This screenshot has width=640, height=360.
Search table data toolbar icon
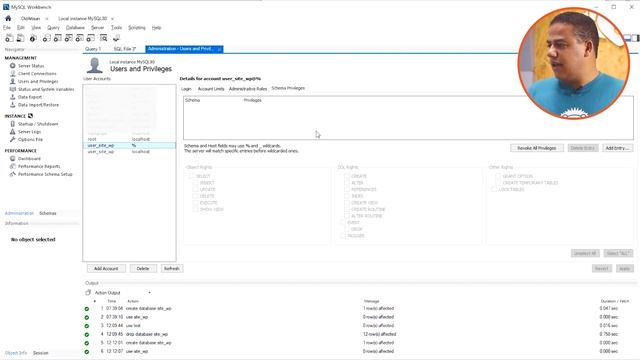click(x=104, y=38)
